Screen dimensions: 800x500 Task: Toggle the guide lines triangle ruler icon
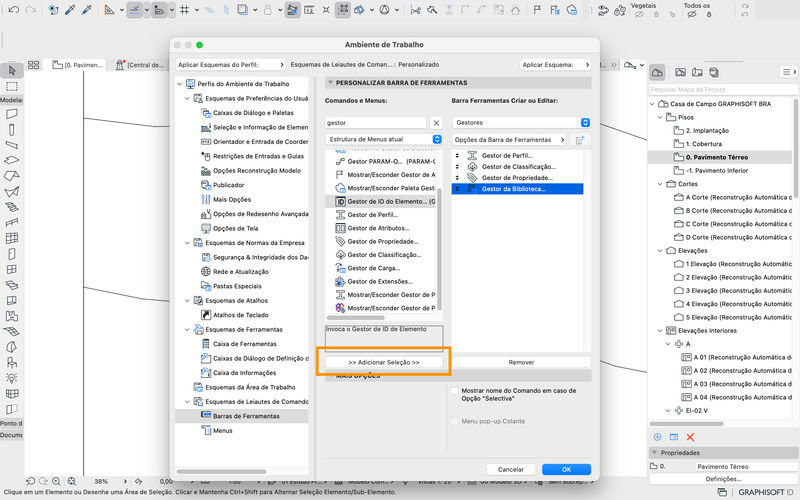109,10
